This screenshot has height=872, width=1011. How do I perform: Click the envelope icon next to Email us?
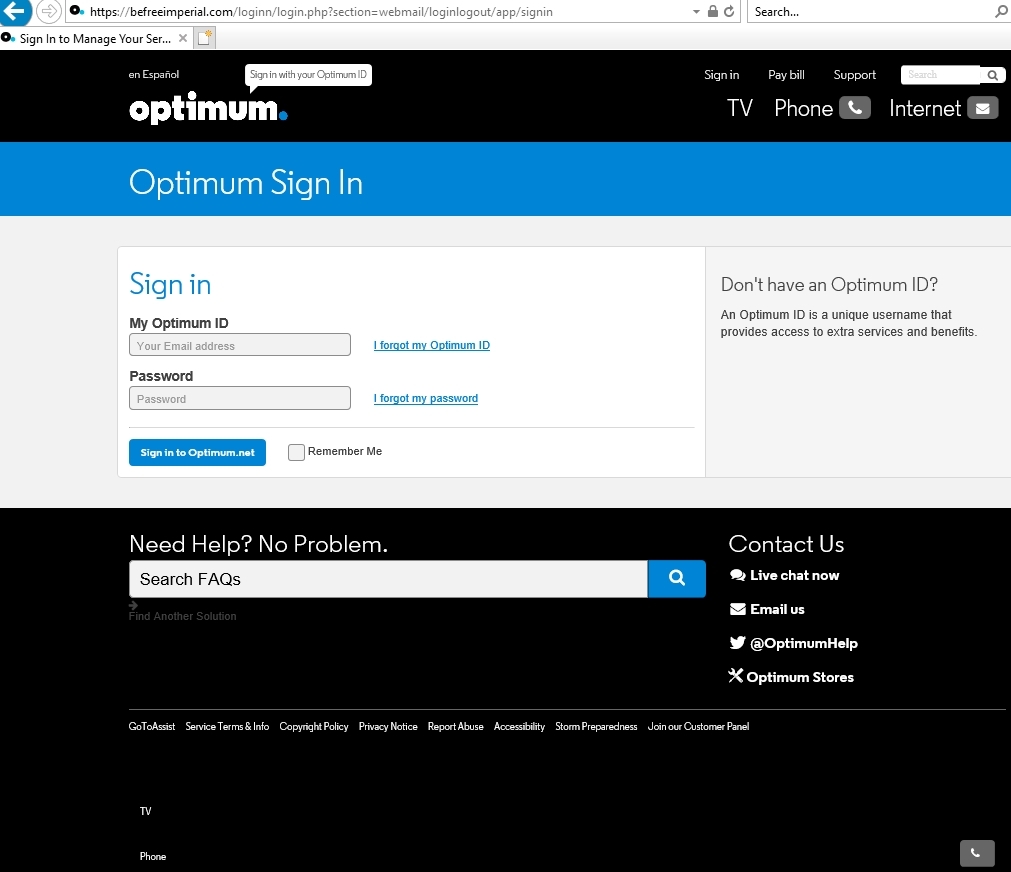(738, 609)
